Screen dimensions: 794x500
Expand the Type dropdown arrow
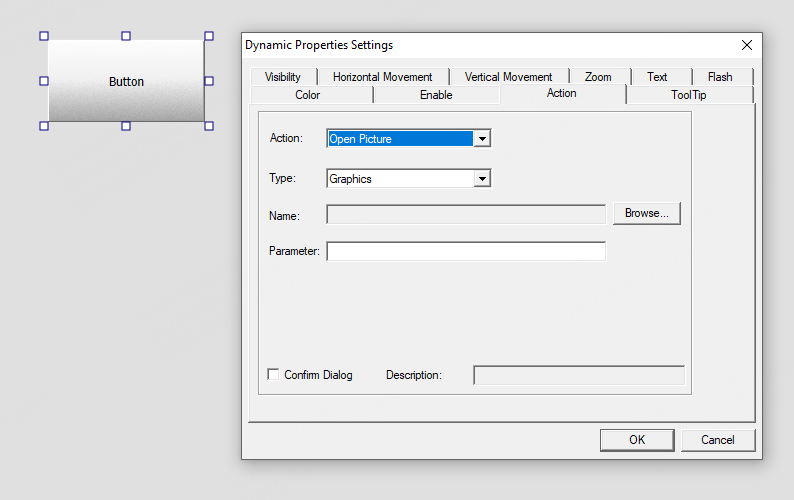point(483,178)
